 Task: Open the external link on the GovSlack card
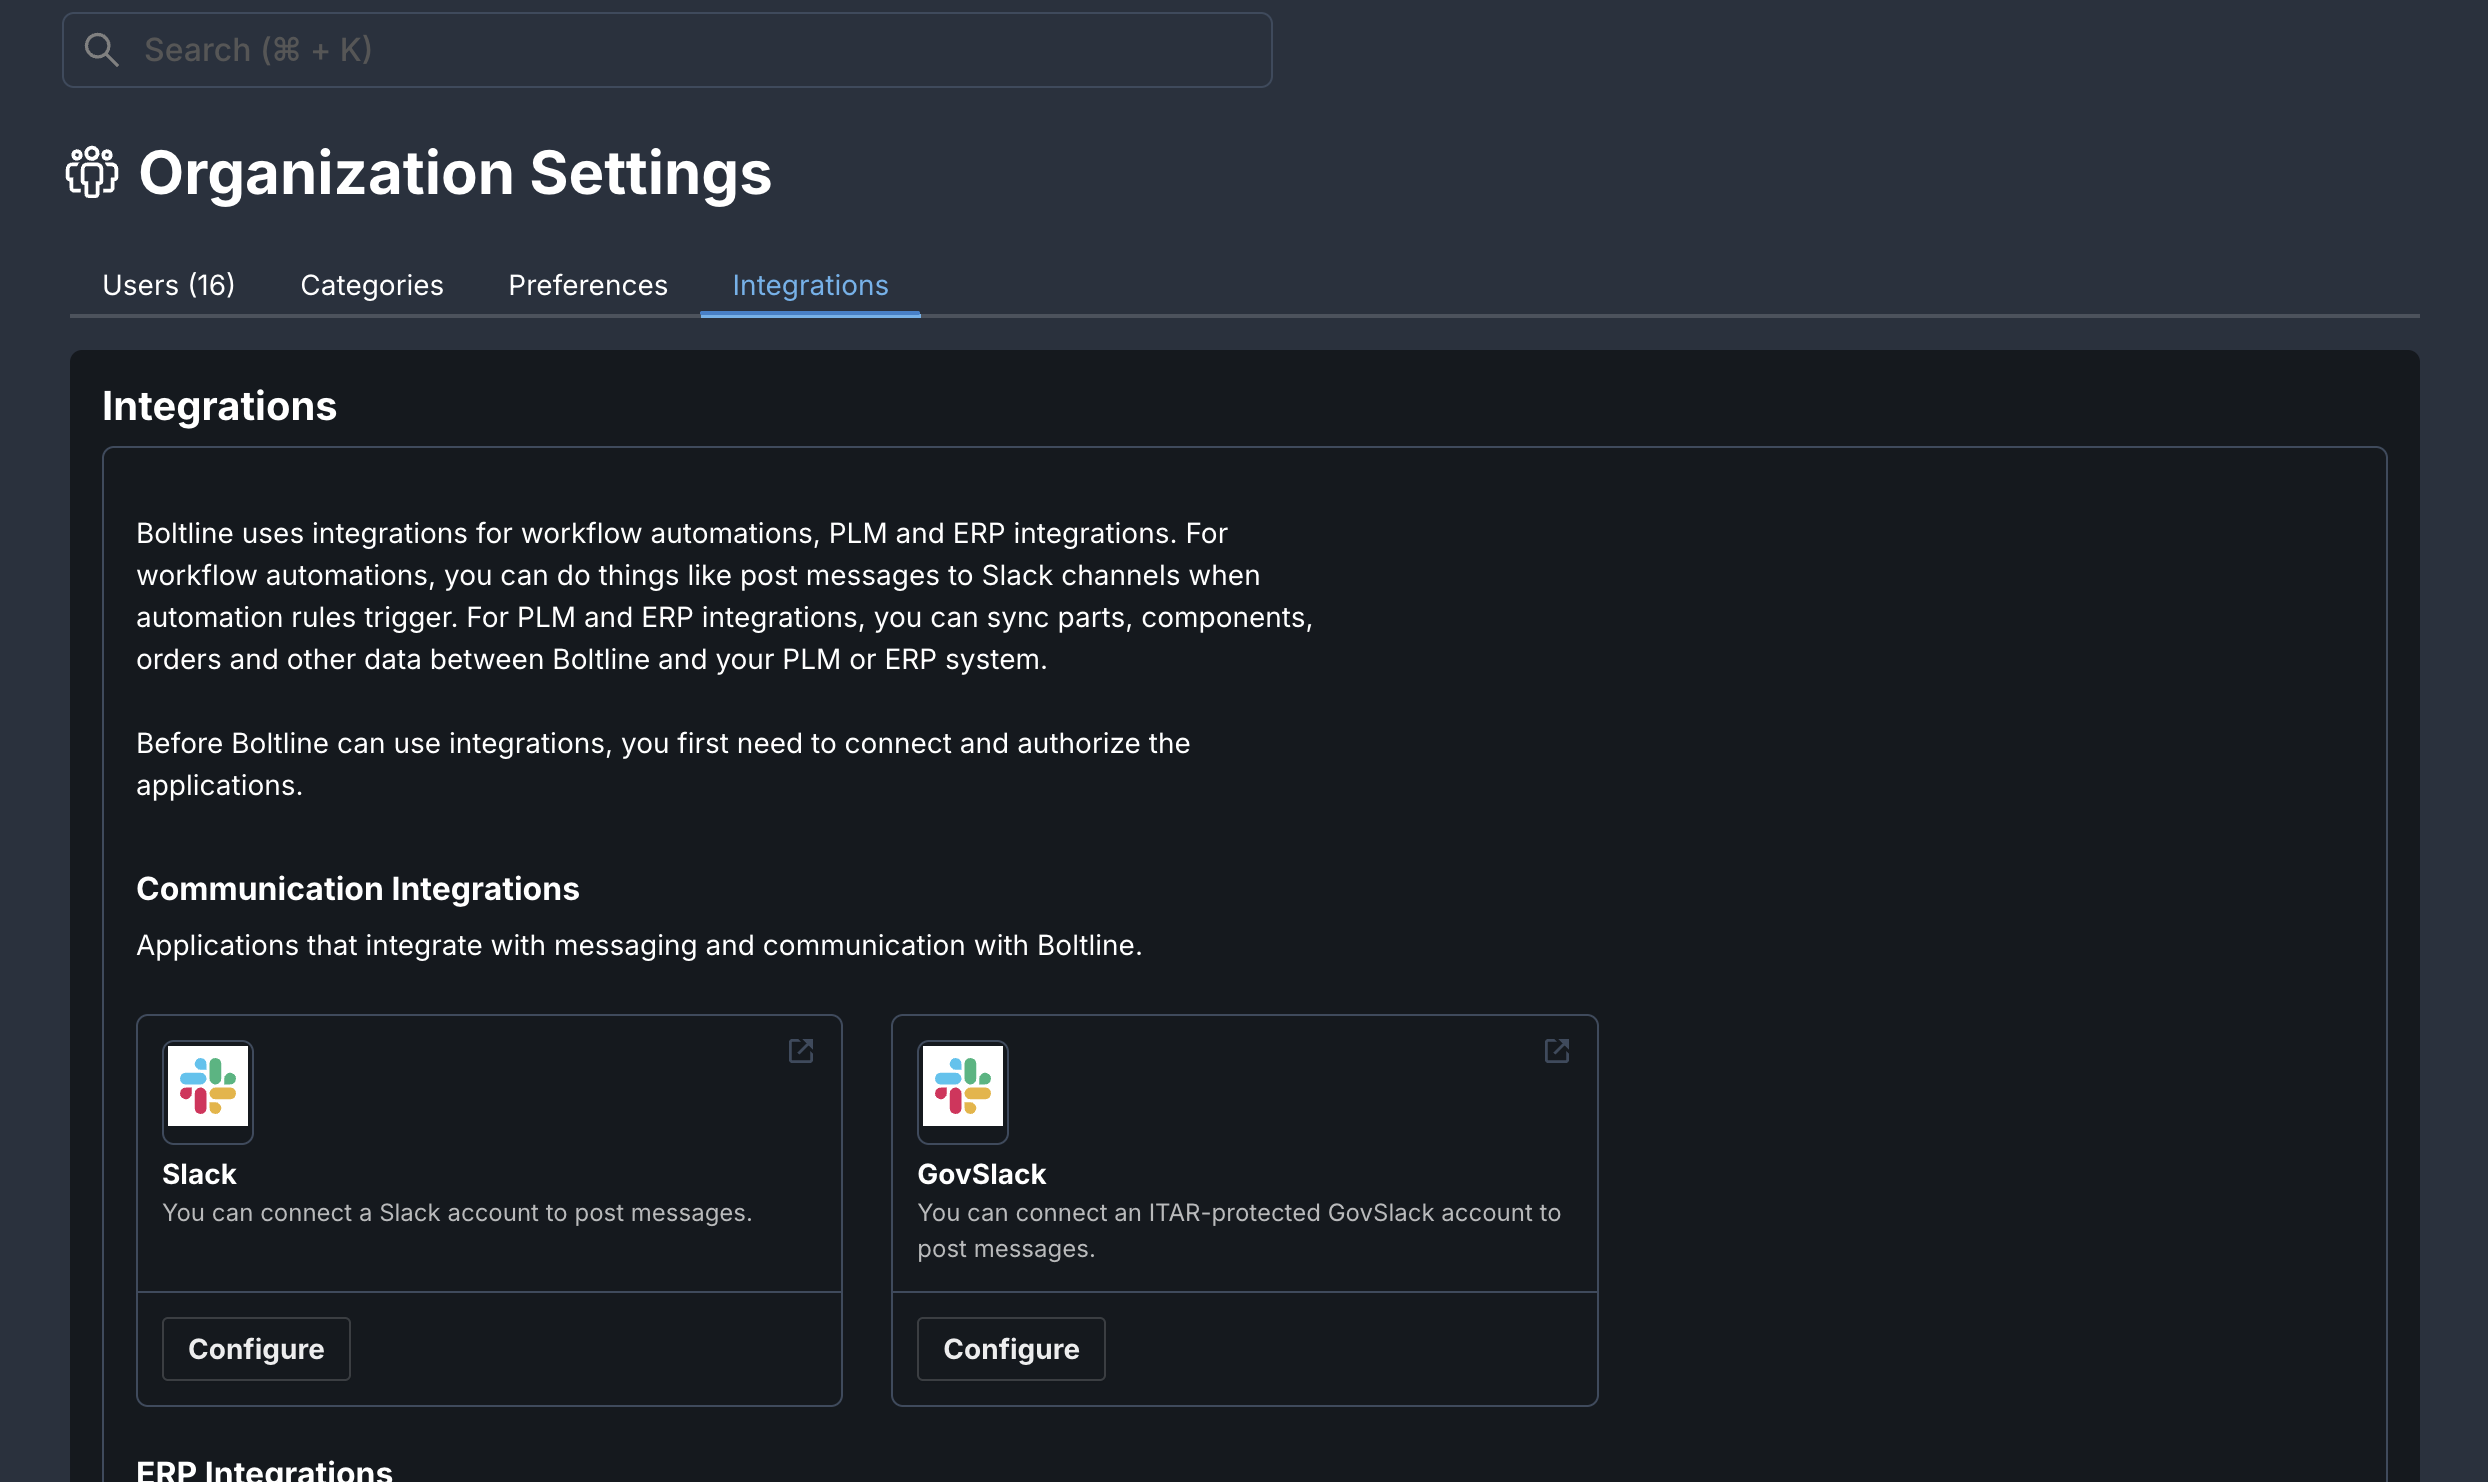pos(1557,1050)
